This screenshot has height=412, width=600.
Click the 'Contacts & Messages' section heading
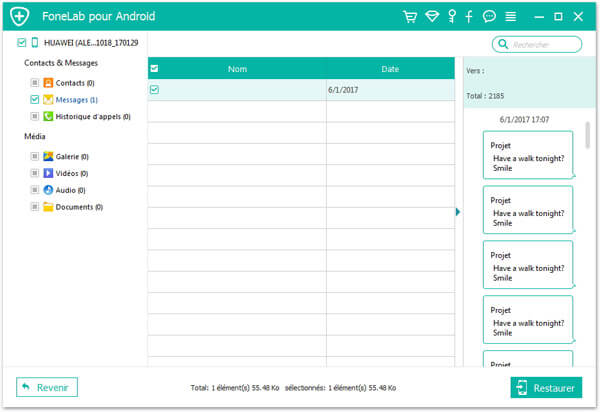click(x=61, y=63)
